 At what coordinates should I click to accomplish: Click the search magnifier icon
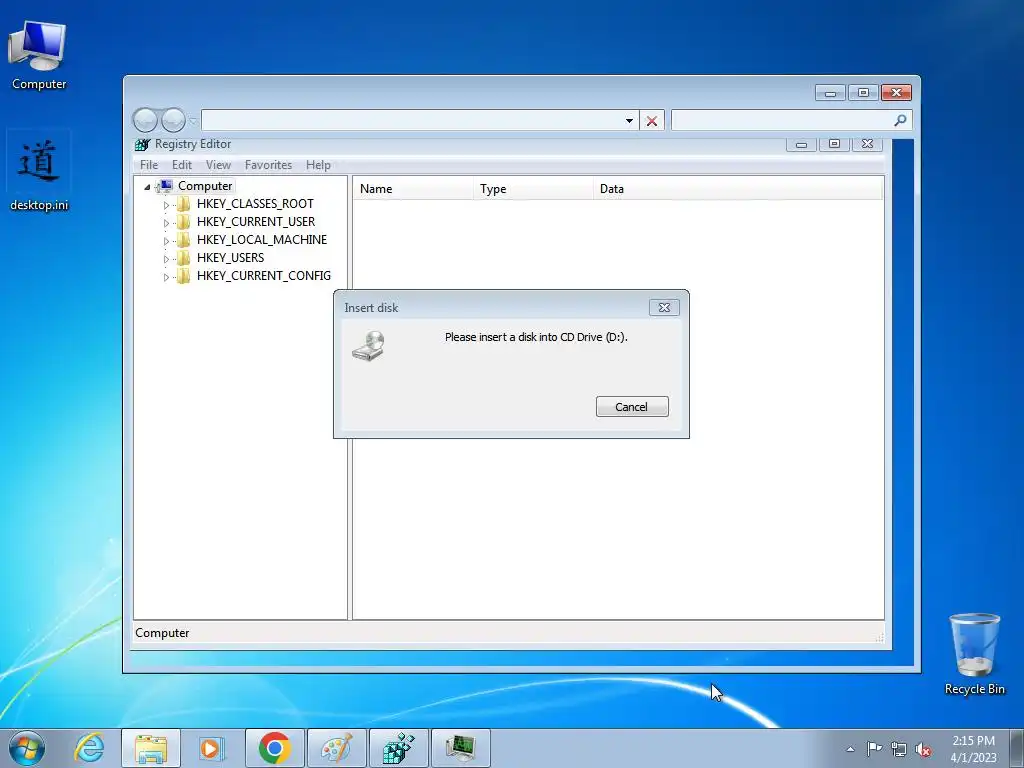click(900, 120)
